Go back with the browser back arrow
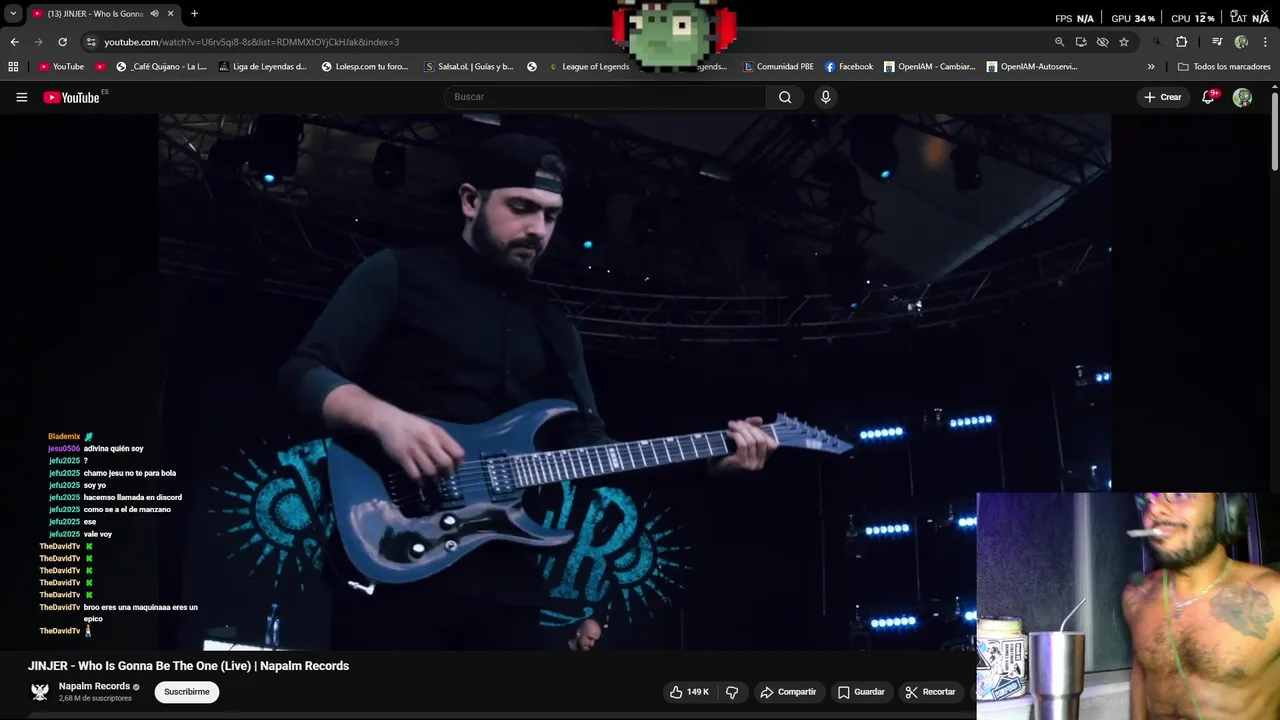This screenshot has height=720, width=1280. click(14, 42)
